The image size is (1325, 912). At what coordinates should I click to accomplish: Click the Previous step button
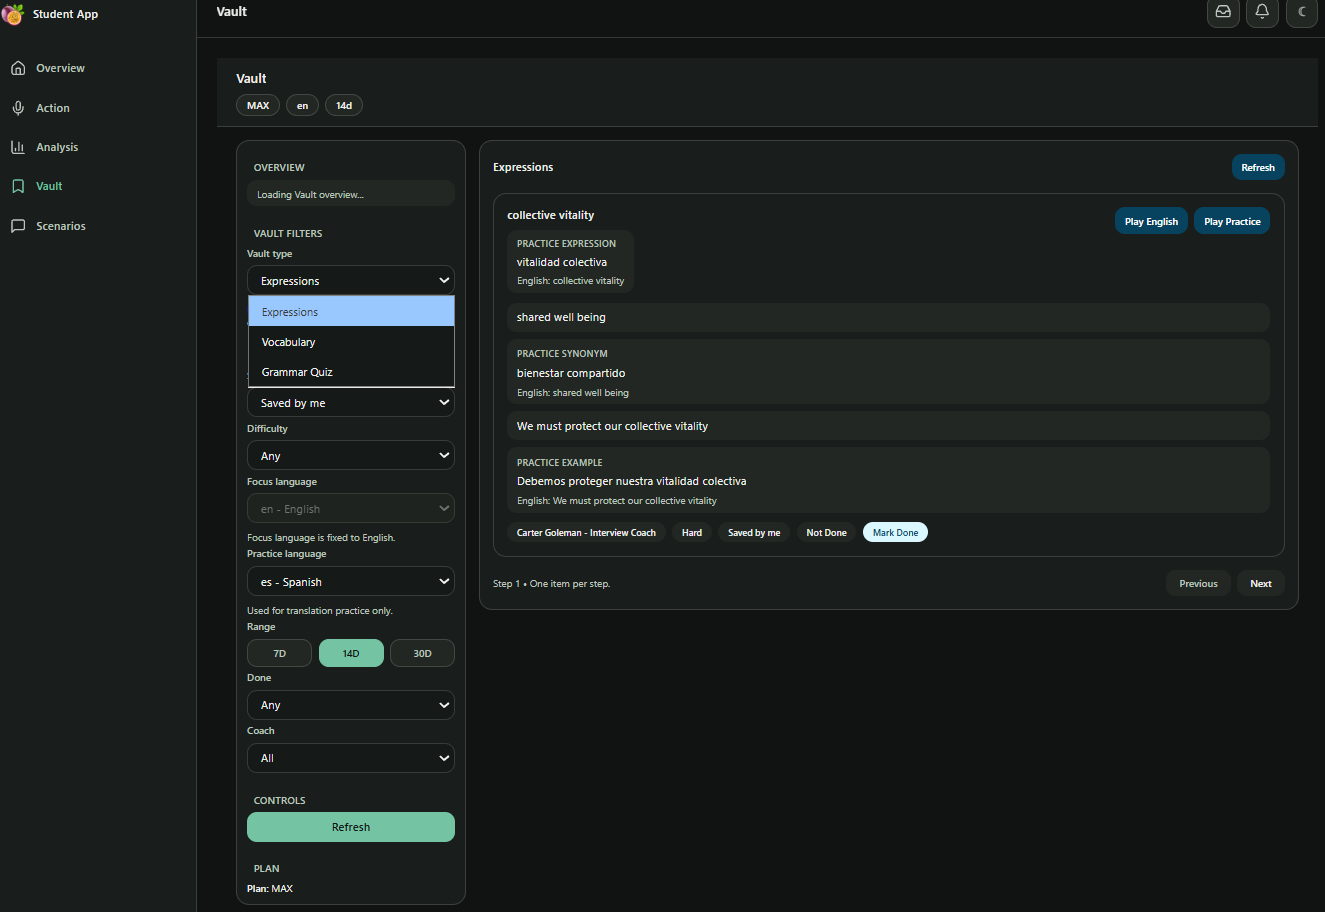pyautogui.click(x=1198, y=583)
